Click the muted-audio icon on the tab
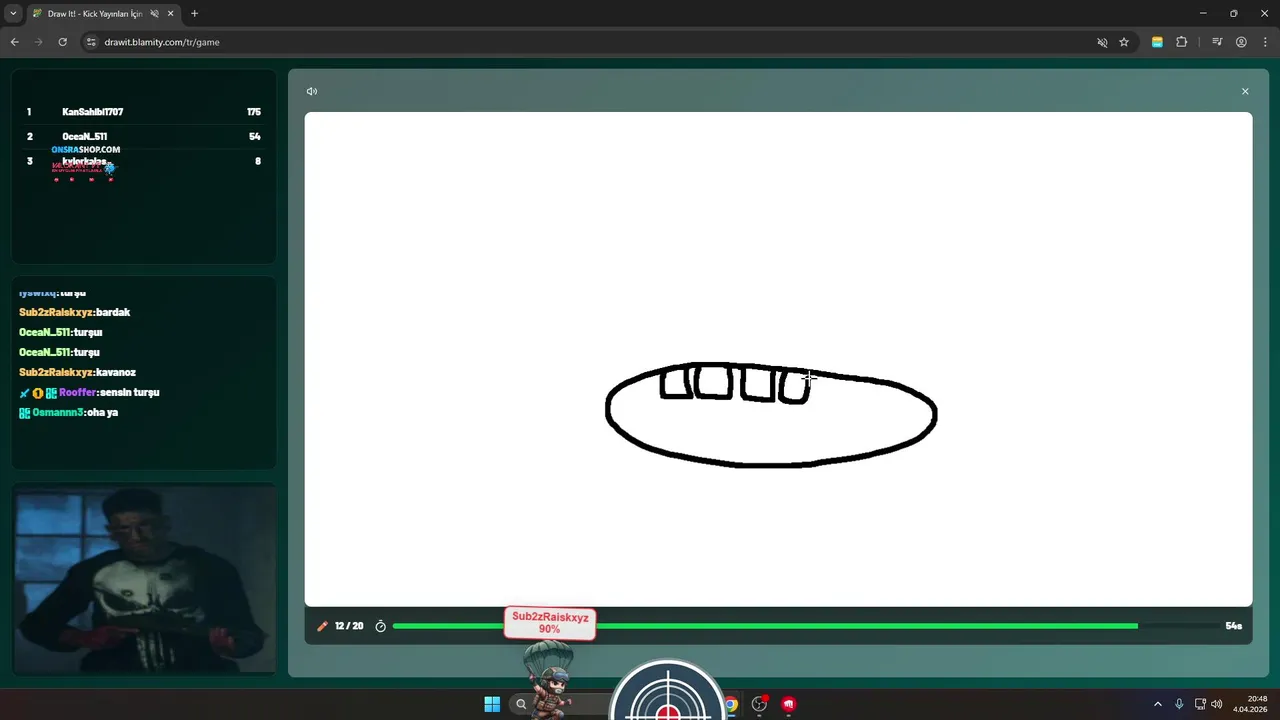The width and height of the screenshot is (1280, 720). pyautogui.click(x=154, y=14)
